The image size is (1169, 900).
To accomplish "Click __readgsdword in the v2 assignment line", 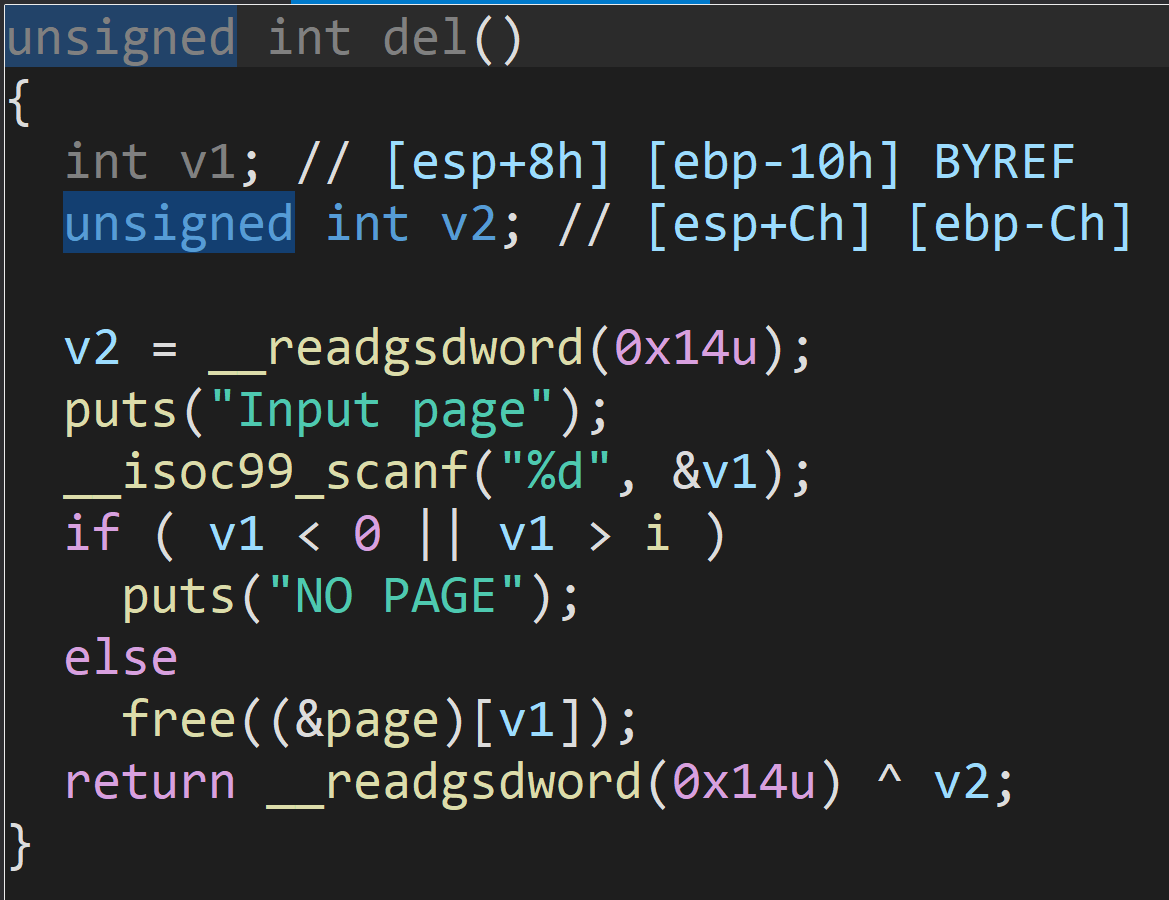I will 395,348.
